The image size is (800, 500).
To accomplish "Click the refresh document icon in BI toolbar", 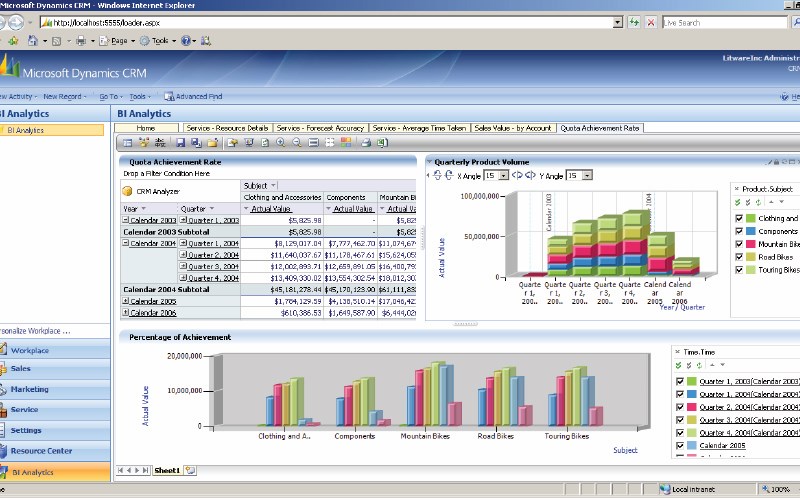I will click(x=265, y=143).
